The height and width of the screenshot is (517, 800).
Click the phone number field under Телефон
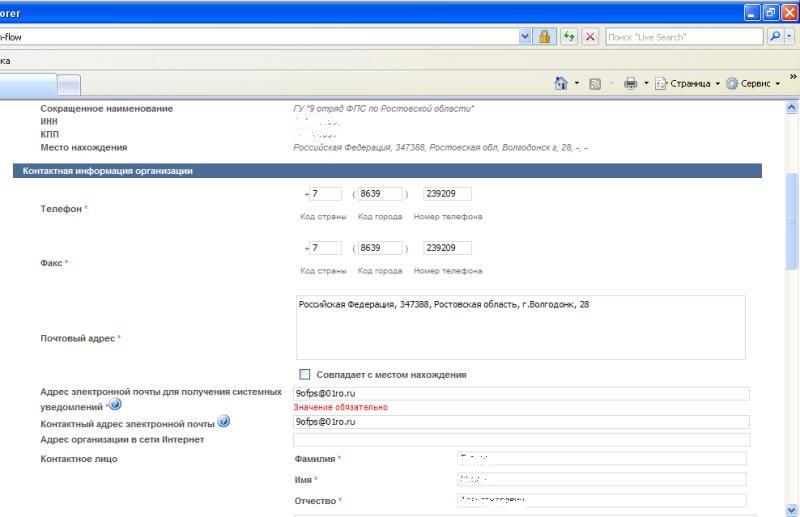click(x=447, y=194)
